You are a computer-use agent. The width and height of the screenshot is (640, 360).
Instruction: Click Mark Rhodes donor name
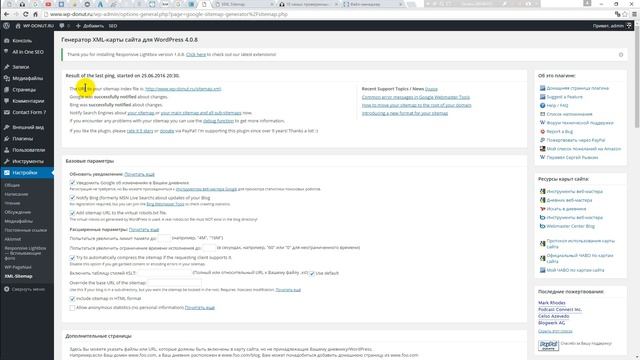[552, 303]
